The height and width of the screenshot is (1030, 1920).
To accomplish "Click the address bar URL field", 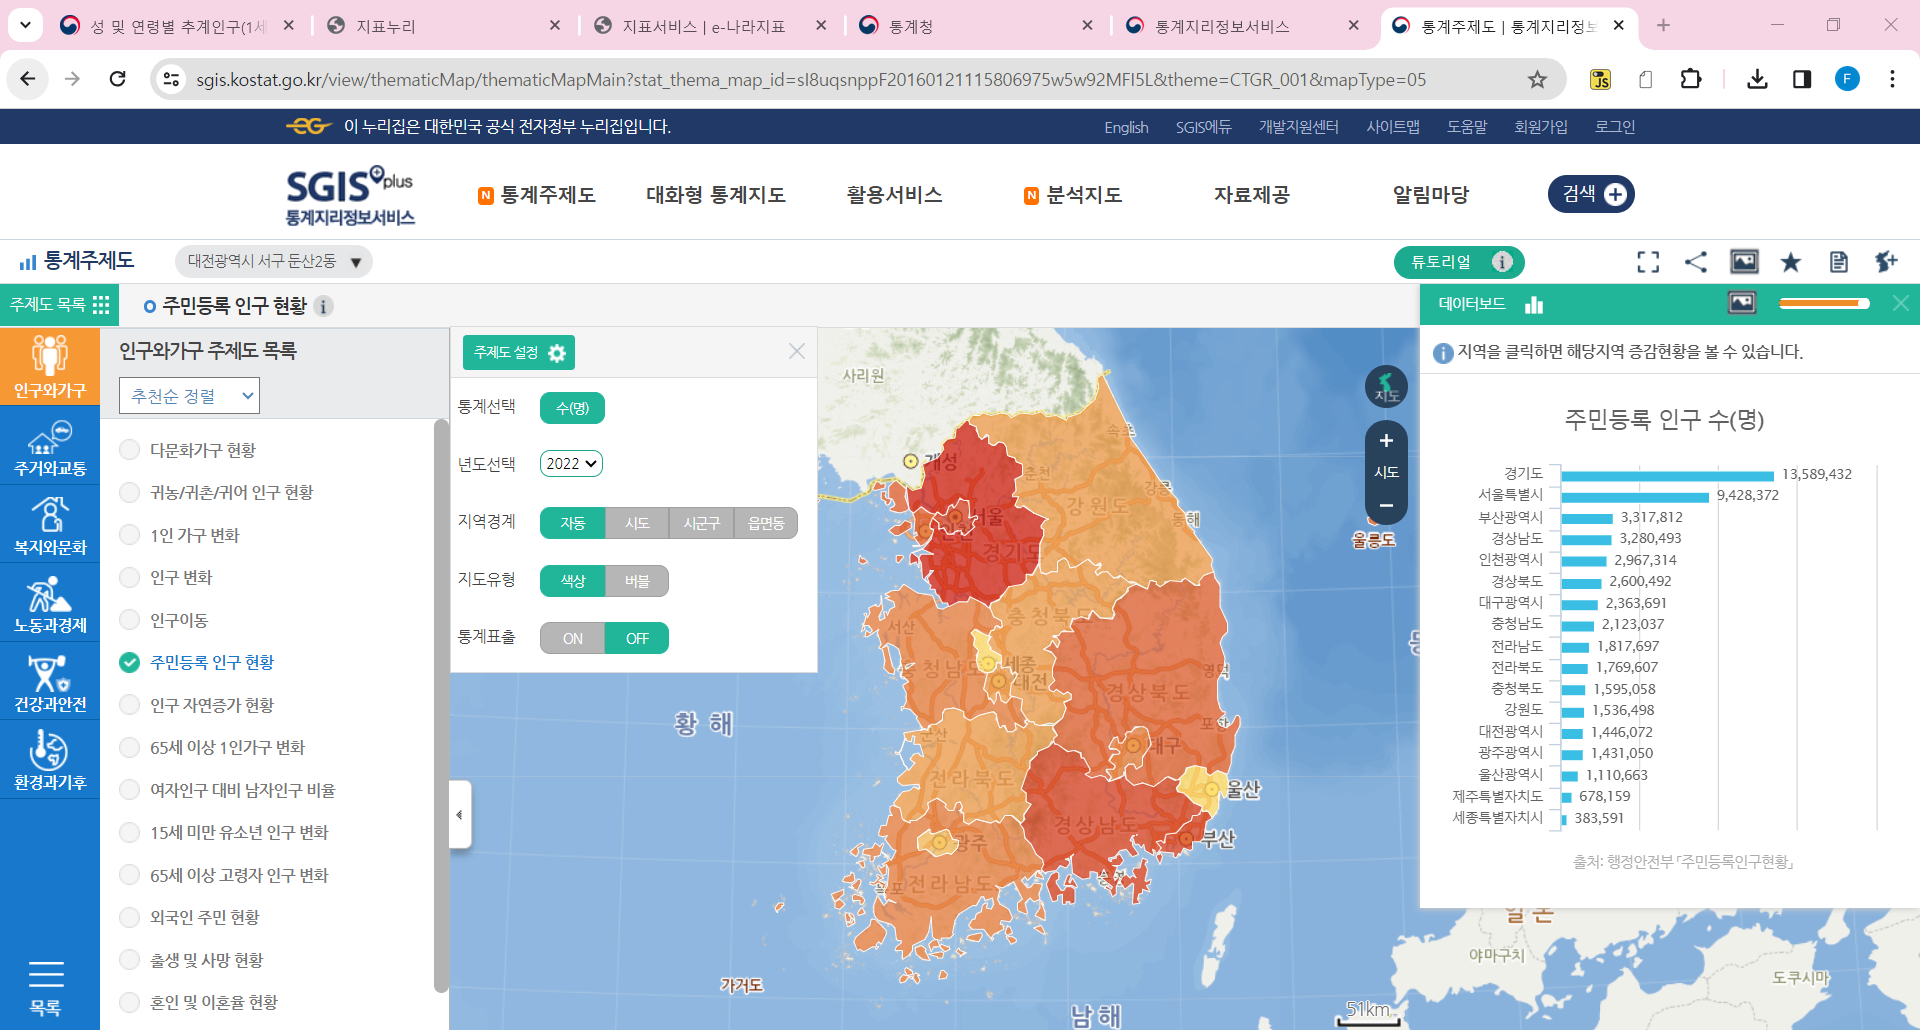I will click(859, 79).
